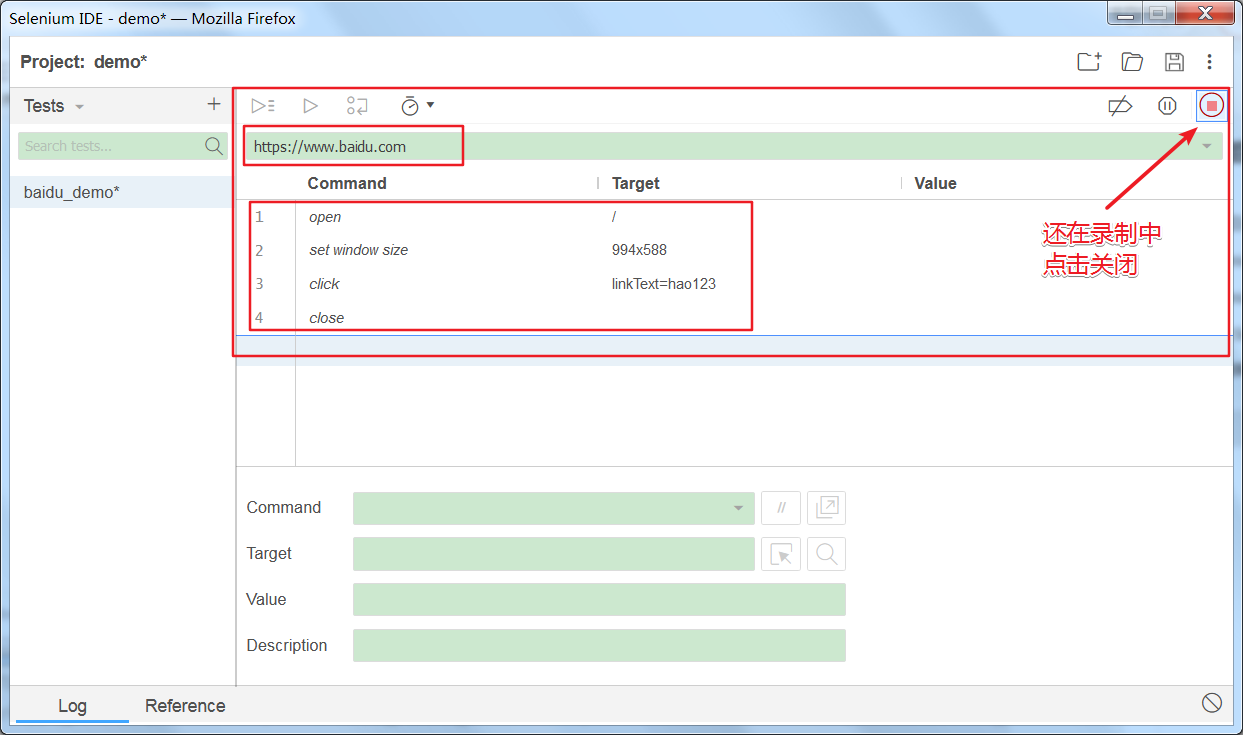
Task: Minimize the Firefox window
Action: 1125,14
